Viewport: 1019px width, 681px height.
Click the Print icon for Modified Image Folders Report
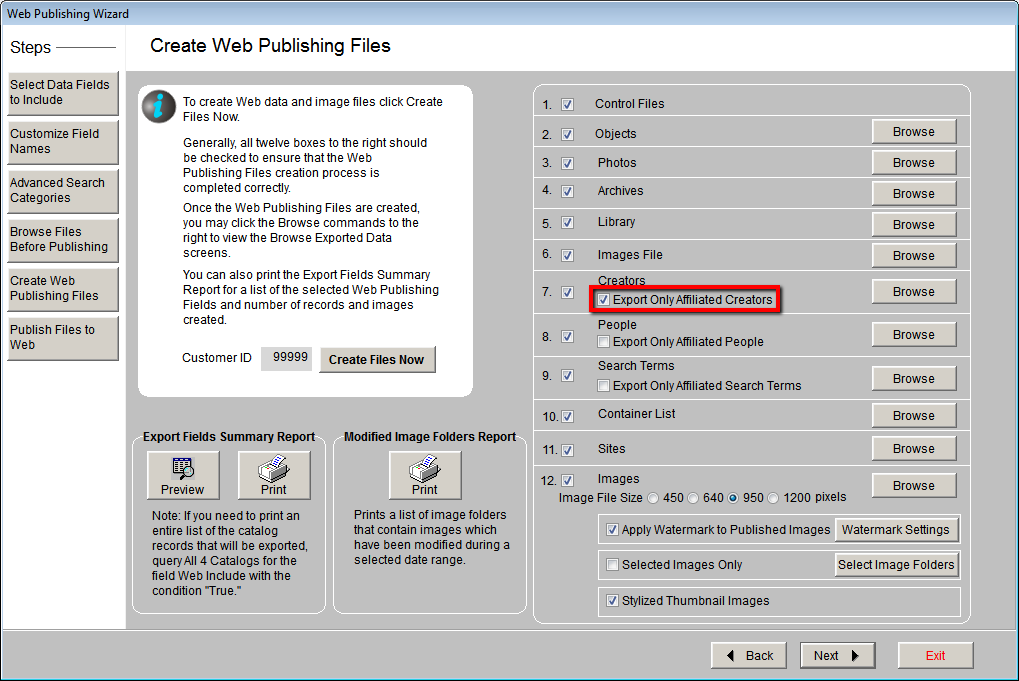coord(424,475)
